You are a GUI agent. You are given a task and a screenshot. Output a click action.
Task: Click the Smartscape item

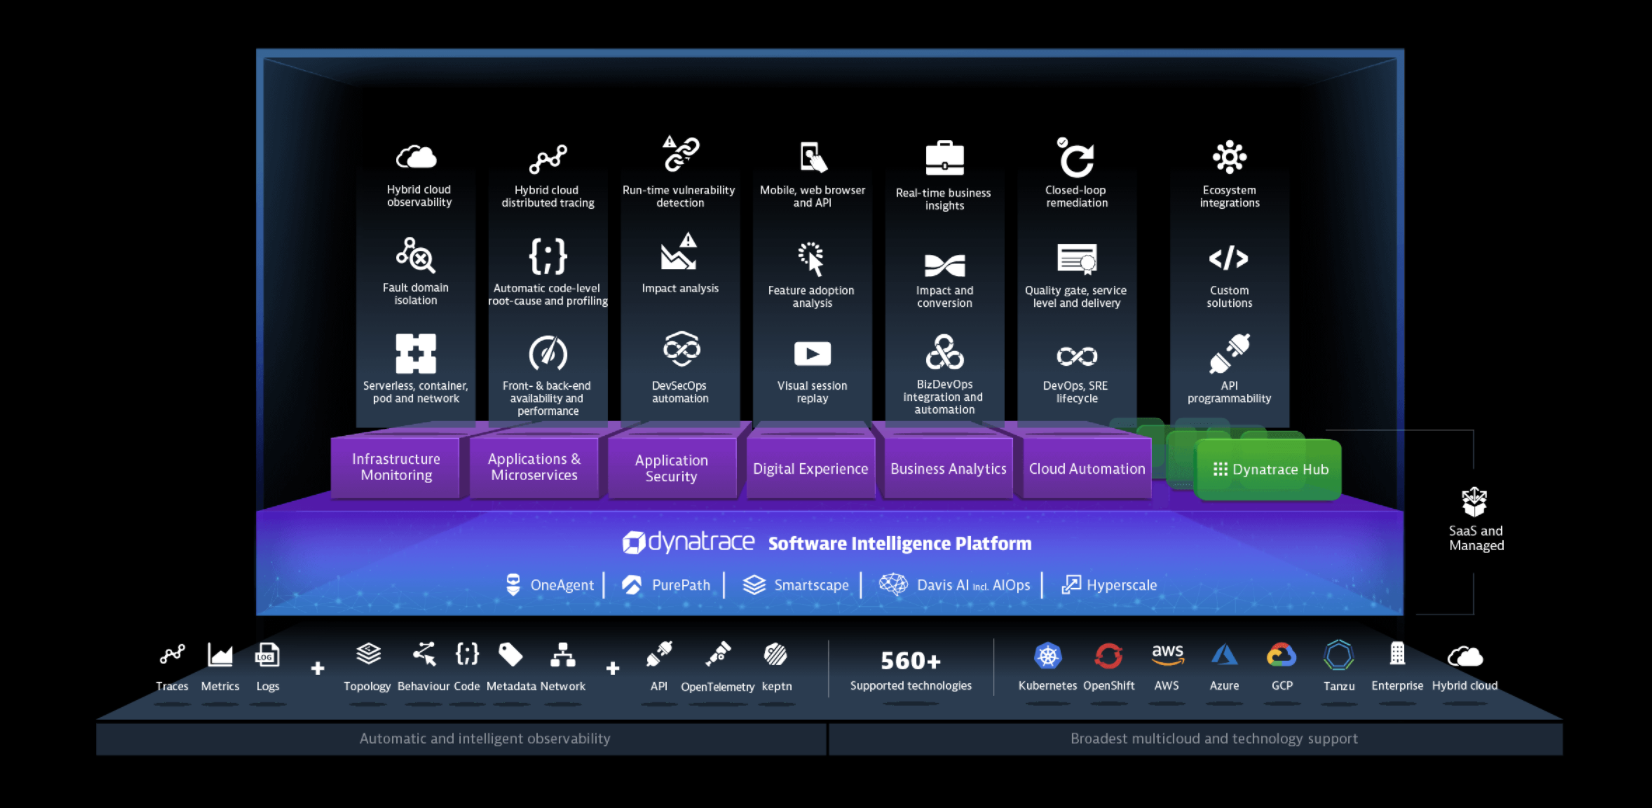point(796,585)
